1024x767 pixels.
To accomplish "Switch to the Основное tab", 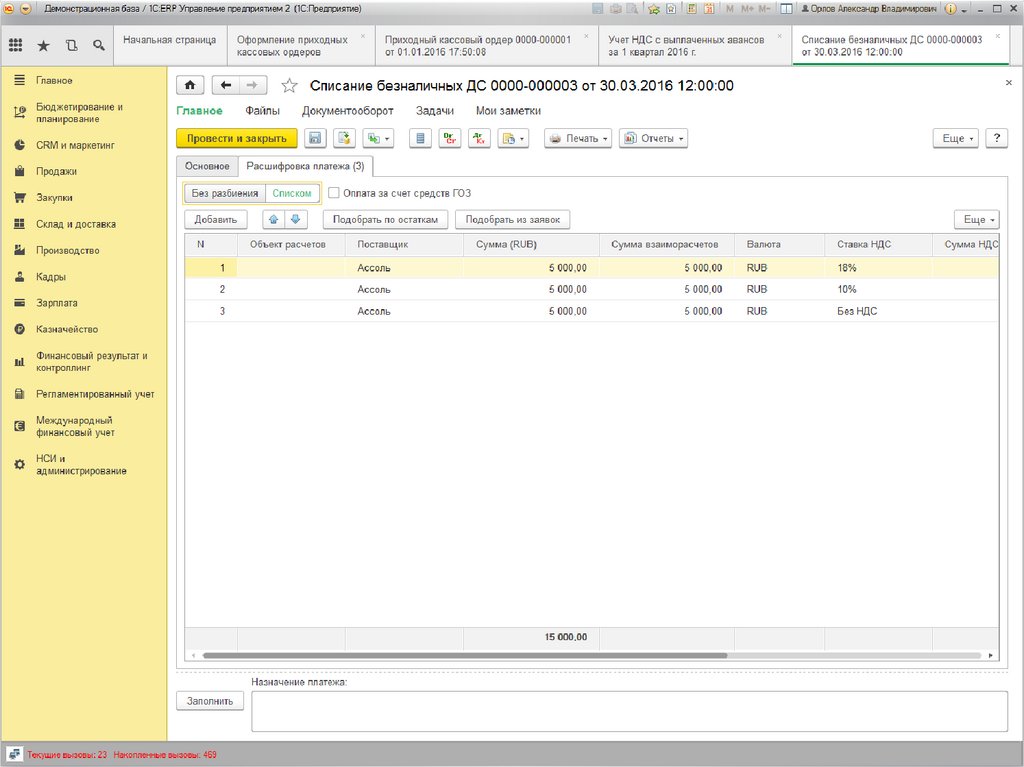I will (207, 166).
